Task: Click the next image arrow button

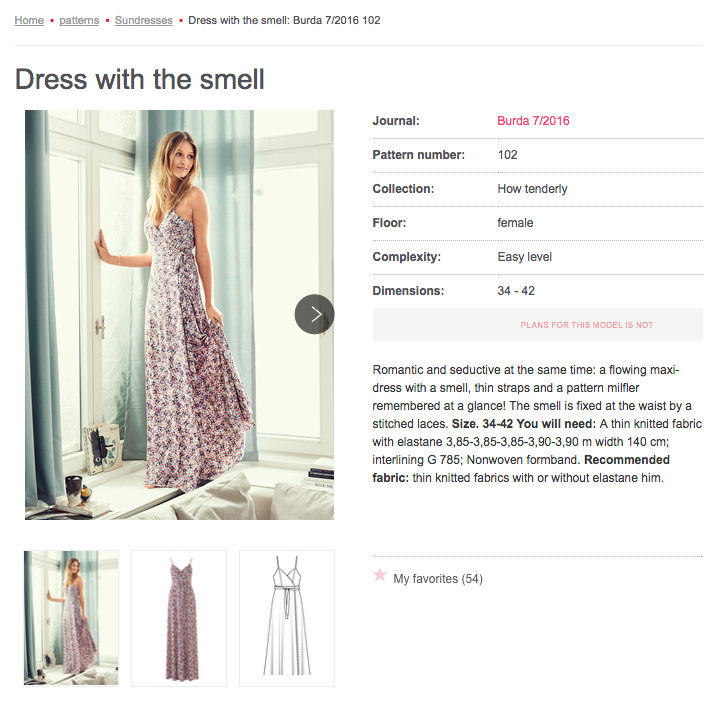Action: click(x=314, y=314)
